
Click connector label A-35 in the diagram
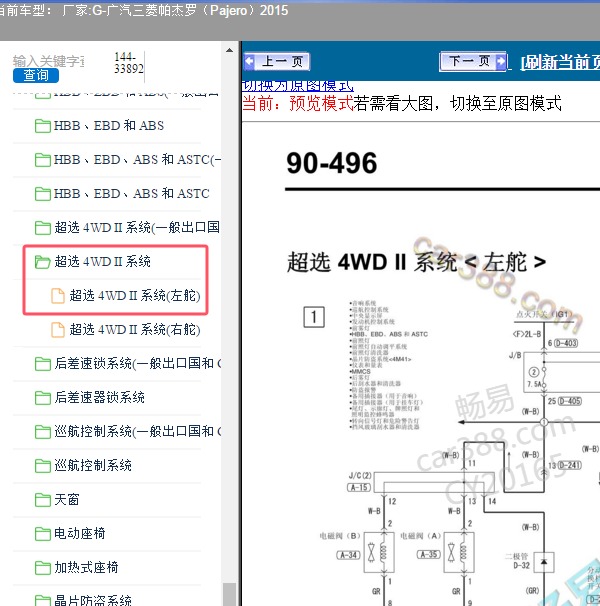click(428, 555)
